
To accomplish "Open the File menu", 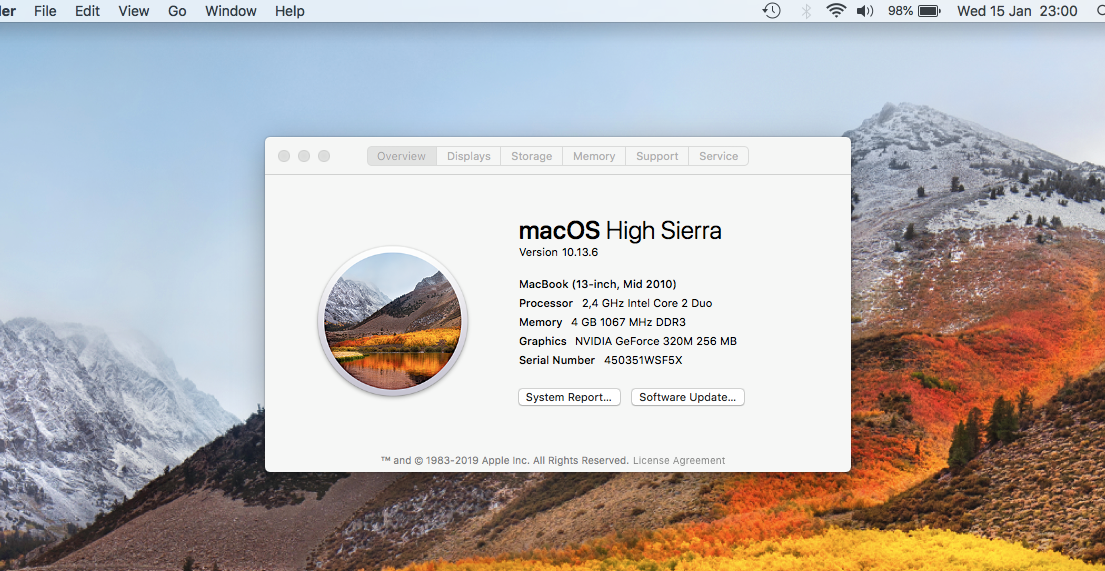I will [45, 11].
